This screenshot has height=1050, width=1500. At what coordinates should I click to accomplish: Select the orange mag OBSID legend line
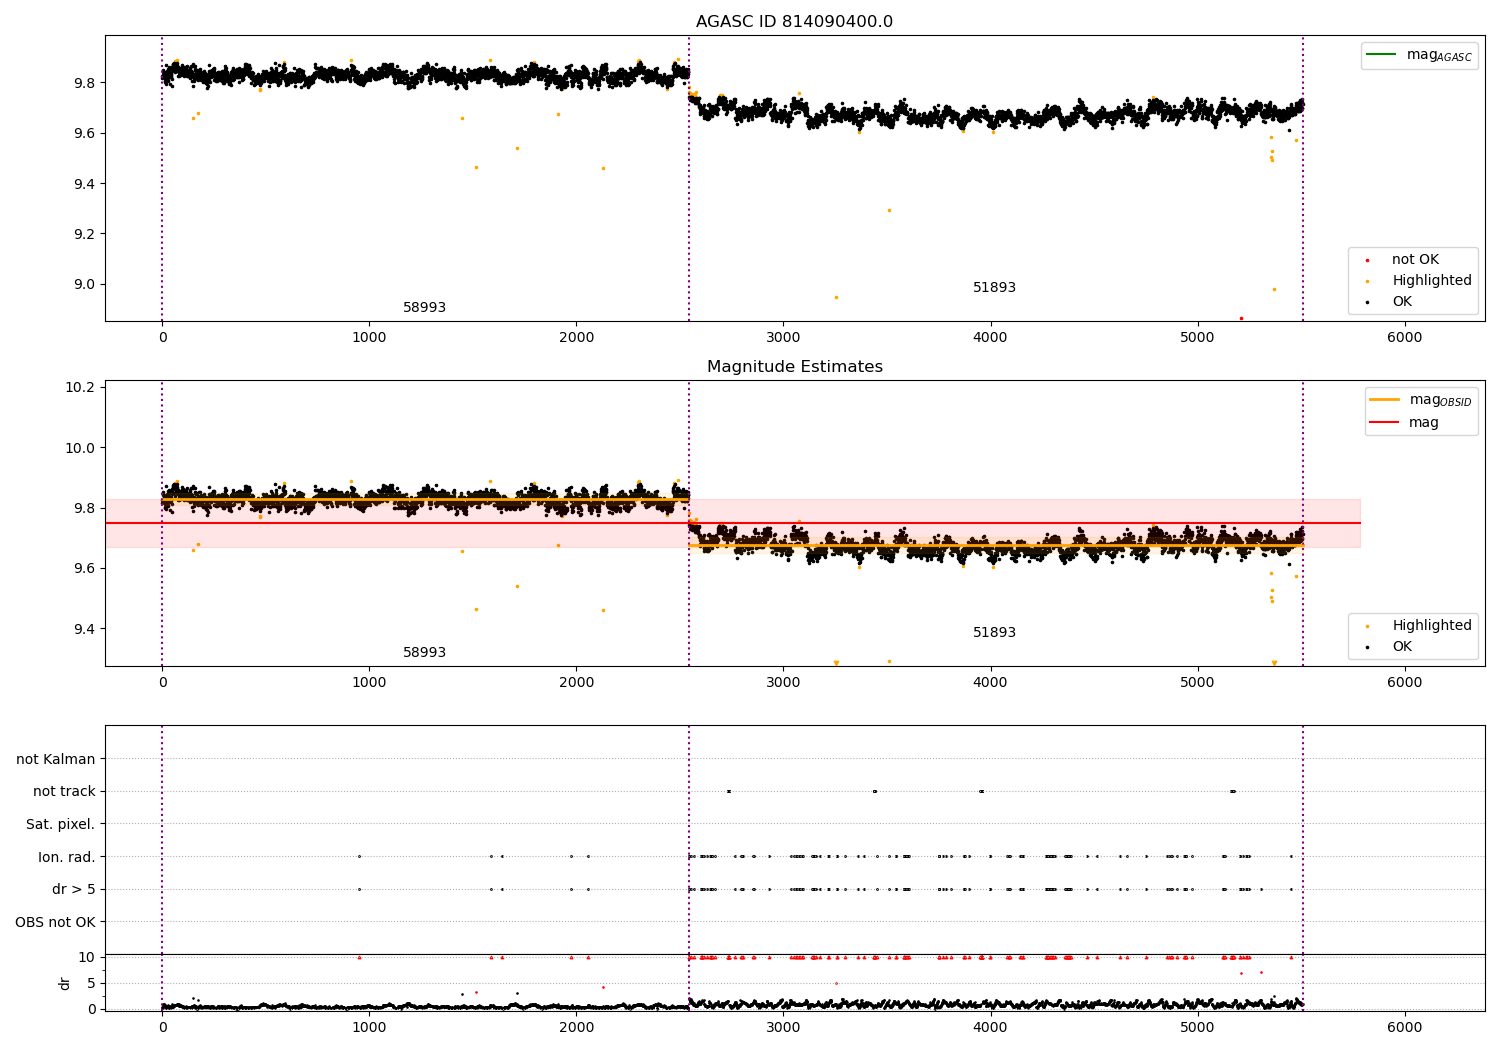point(1384,399)
